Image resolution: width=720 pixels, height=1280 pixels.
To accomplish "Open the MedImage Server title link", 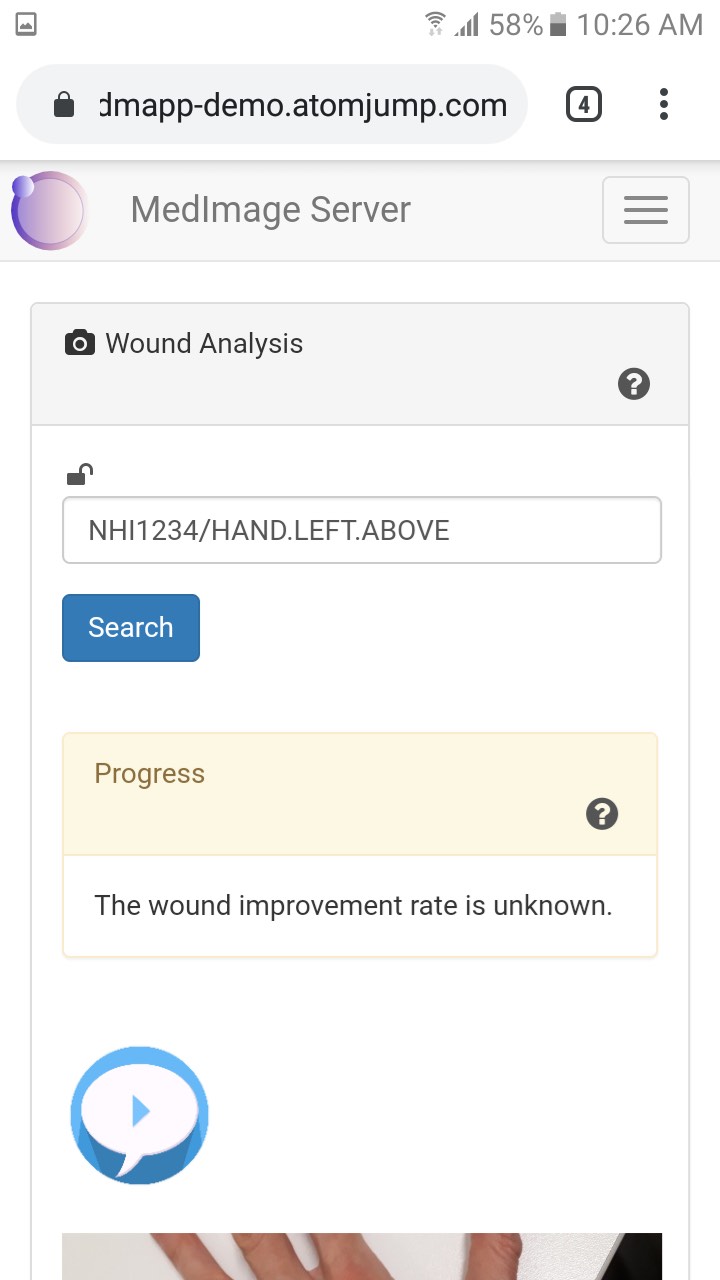I will click(x=270, y=210).
